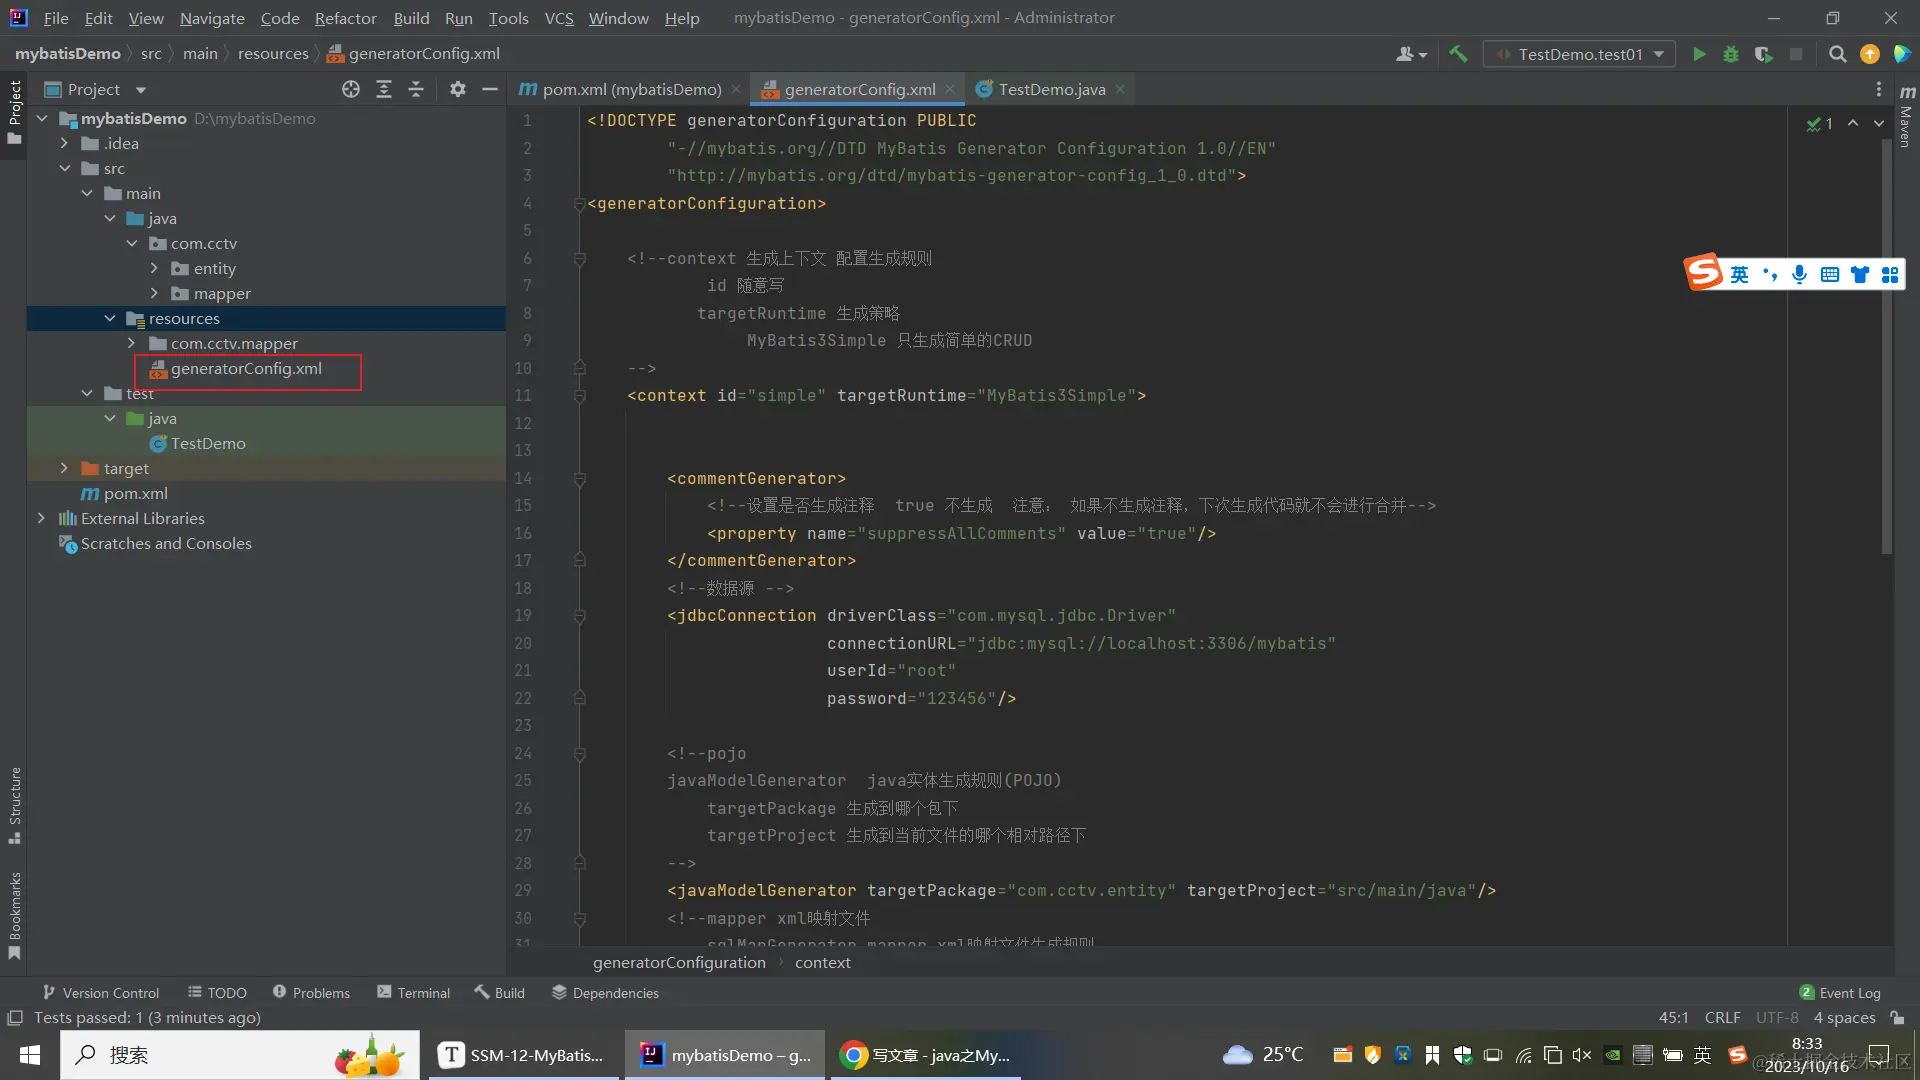
Task: Open the Refactor menu
Action: pos(345,18)
